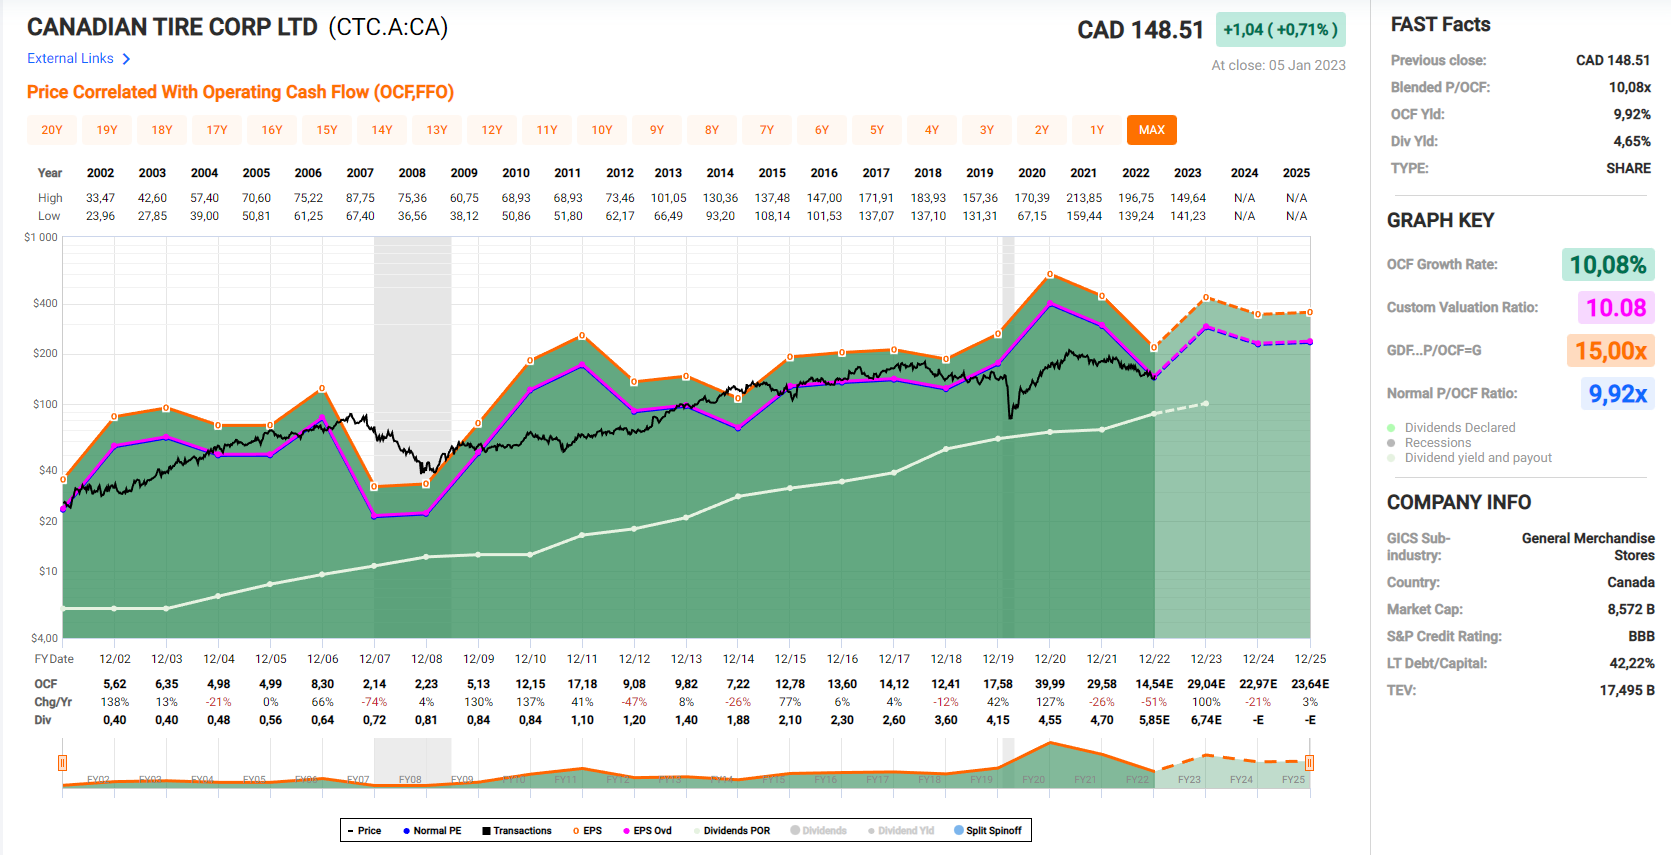Select the MAX time range tab

[1151, 130]
